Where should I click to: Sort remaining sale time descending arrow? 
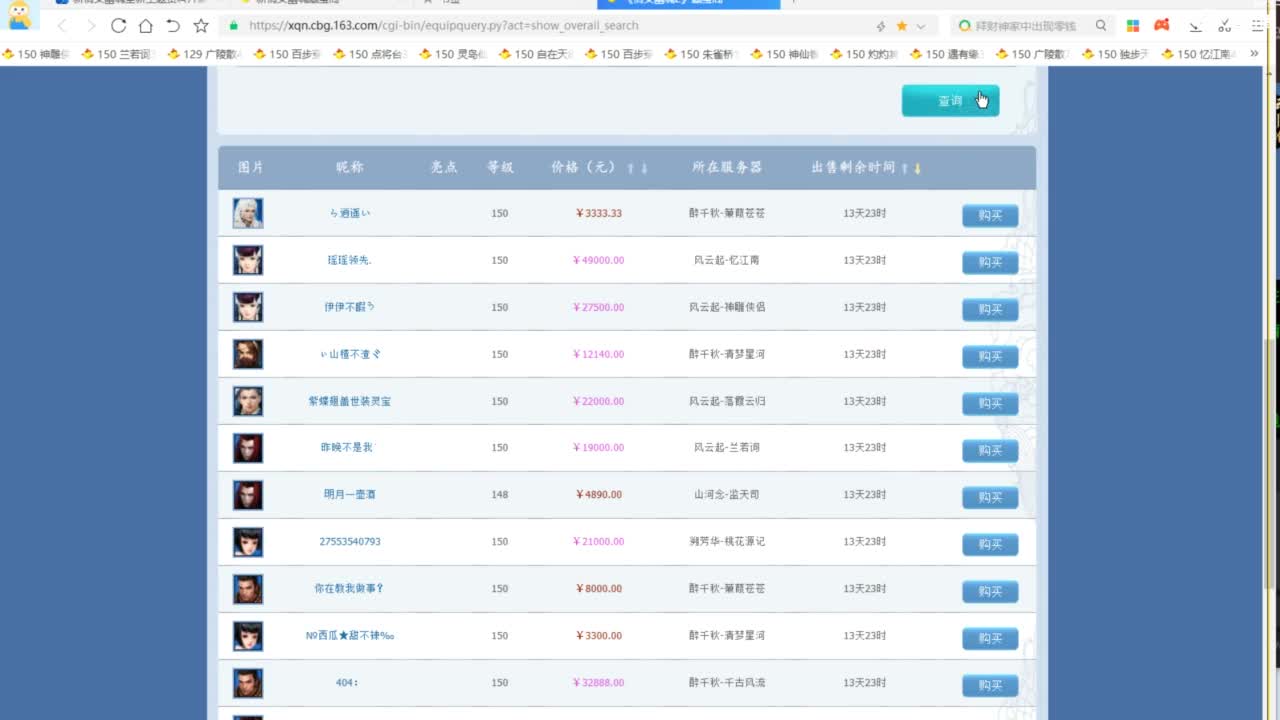point(917,169)
